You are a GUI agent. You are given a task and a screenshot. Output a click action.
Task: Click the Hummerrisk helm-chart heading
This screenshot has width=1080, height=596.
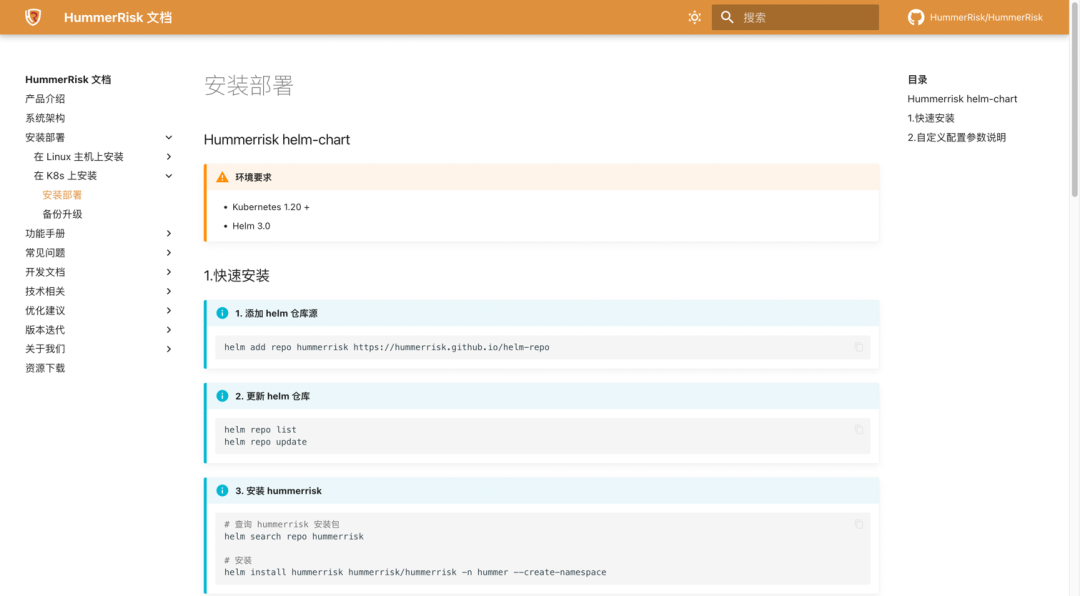tap(276, 140)
